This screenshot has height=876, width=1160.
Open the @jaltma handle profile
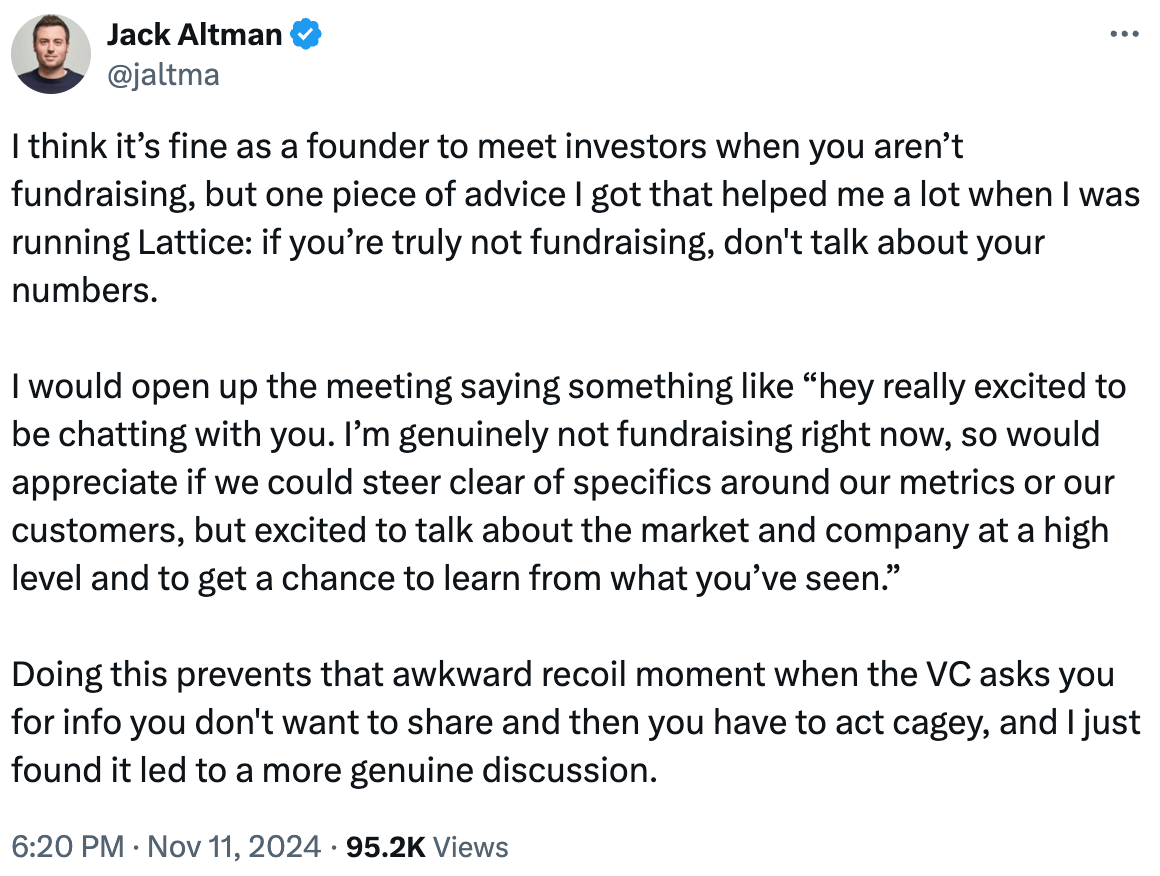point(163,75)
